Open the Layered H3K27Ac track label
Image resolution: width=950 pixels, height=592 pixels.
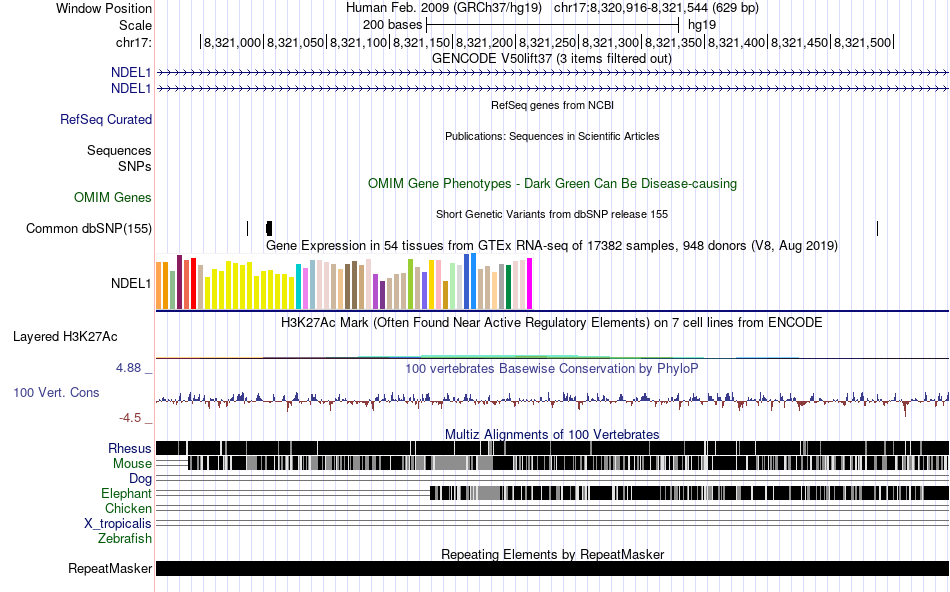coord(65,337)
